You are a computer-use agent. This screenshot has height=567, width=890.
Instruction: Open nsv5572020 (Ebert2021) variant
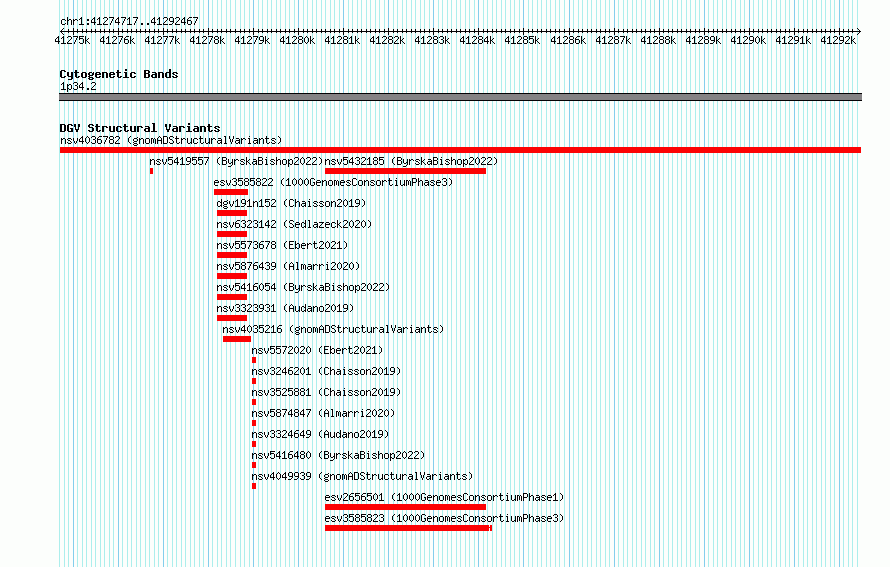[x=317, y=350]
